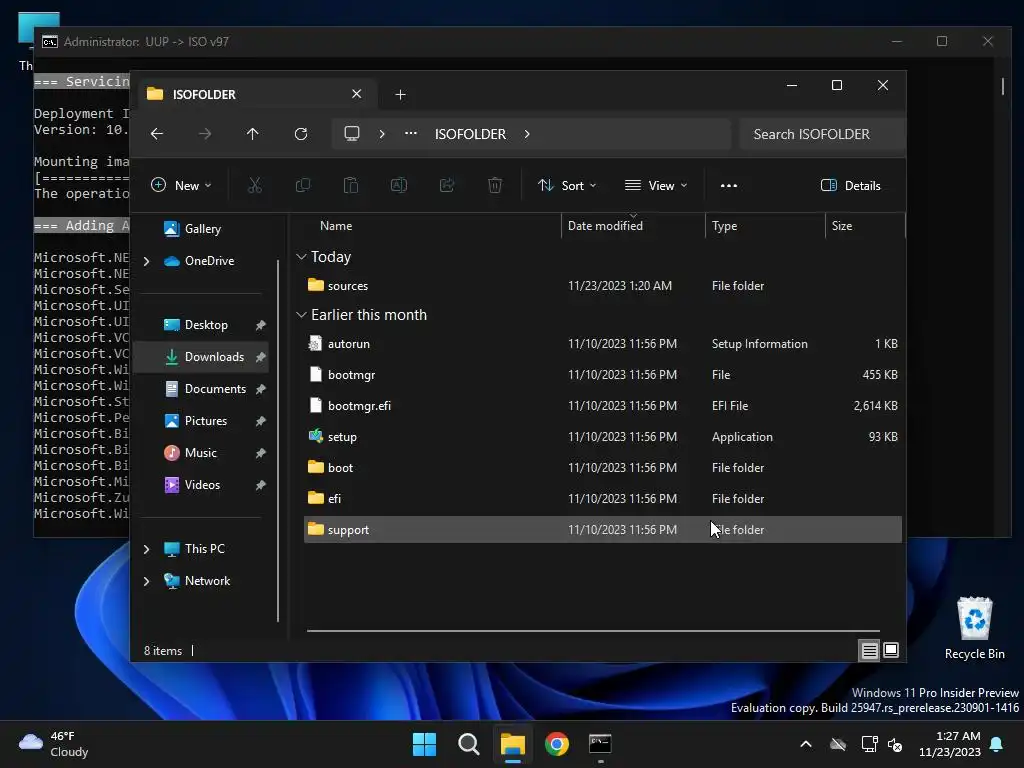1024x768 pixels.
Task: Open the Sort dropdown
Action: [x=567, y=185]
